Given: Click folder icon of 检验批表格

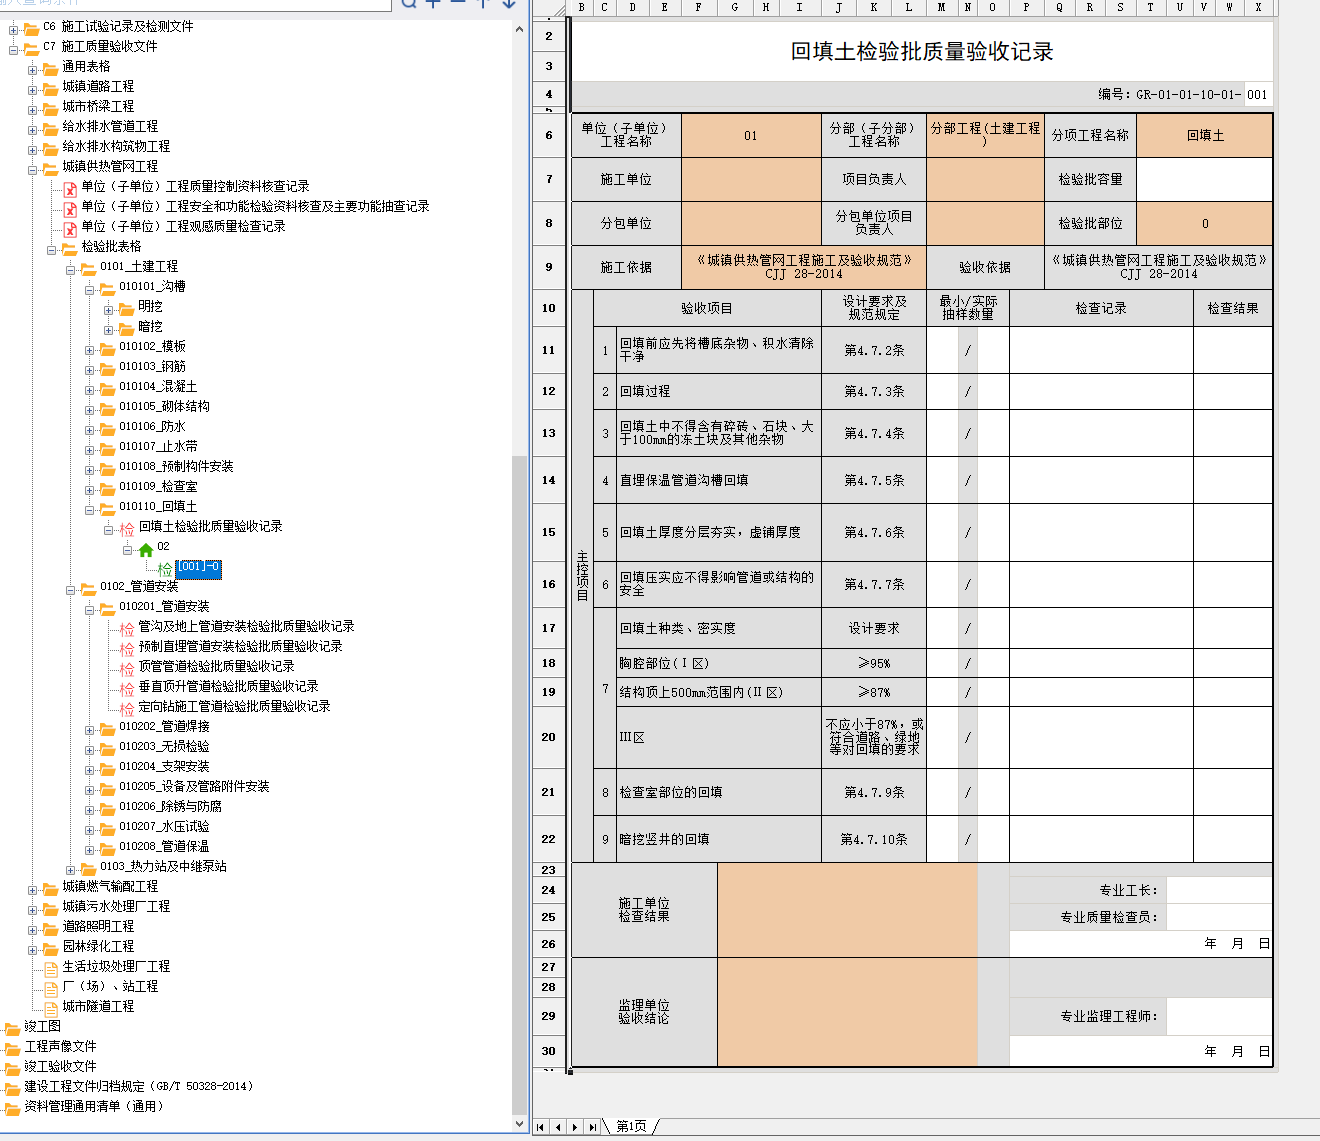Looking at the screenshot, I should point(69,248).
